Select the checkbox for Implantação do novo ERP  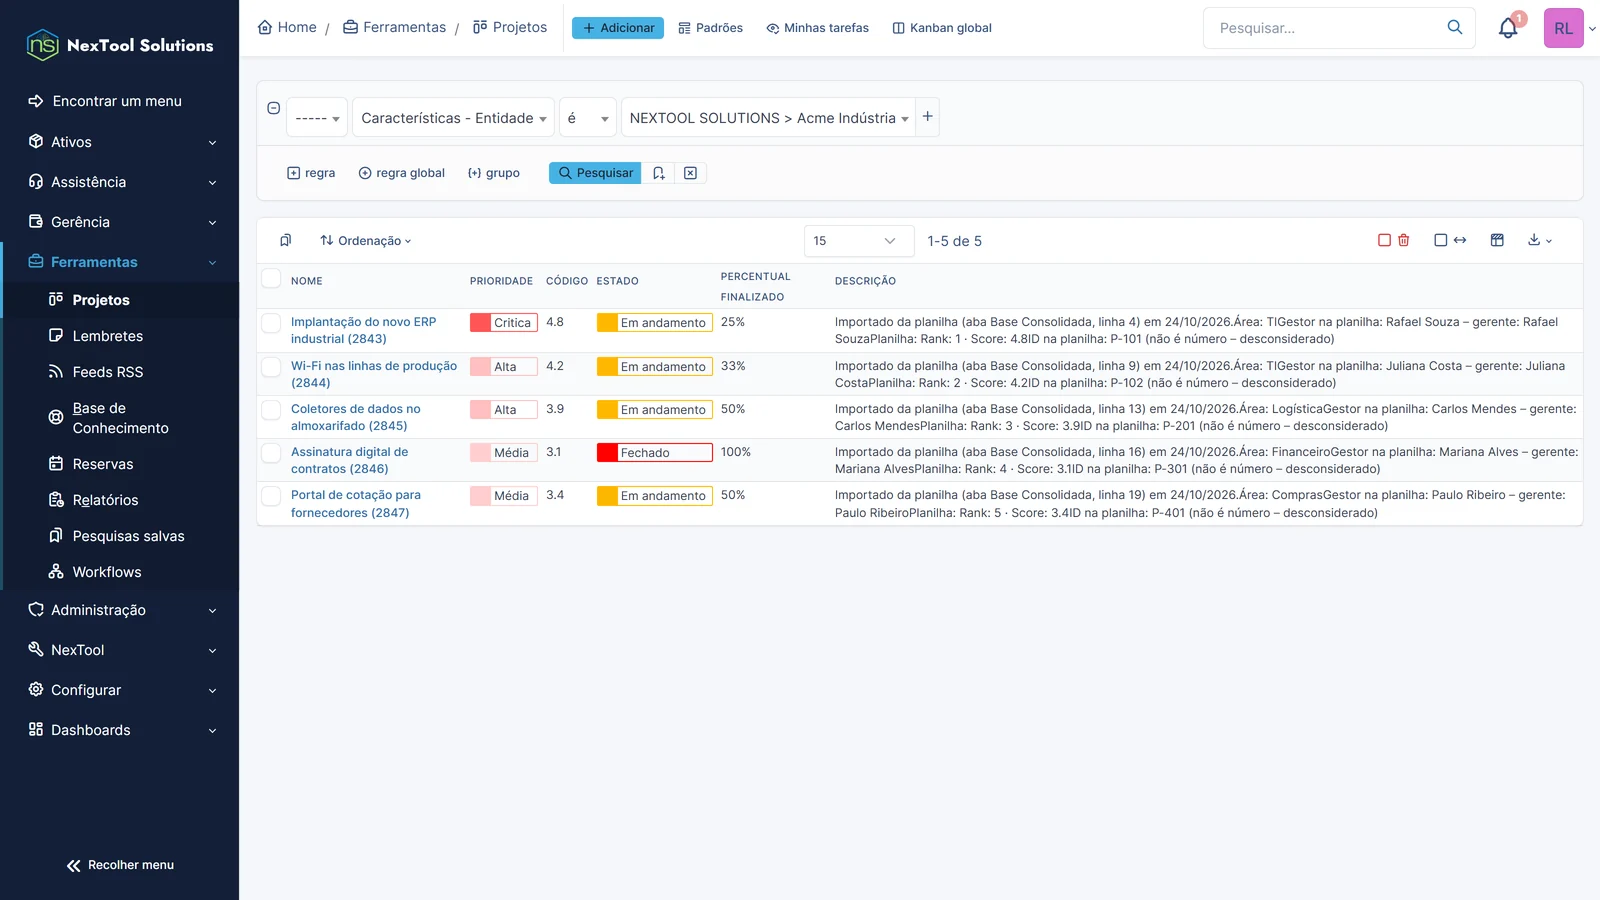271,322
